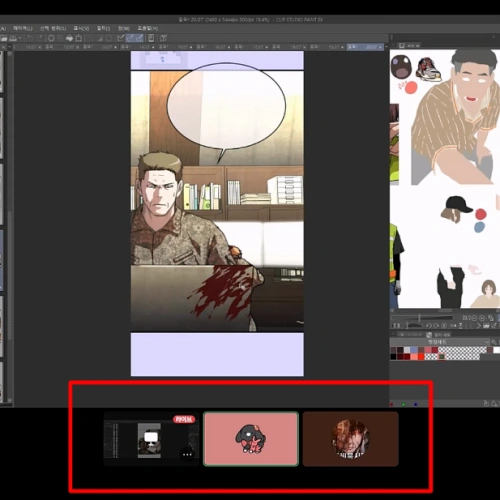The image size is (500, 500).
Task: Open the color set name dropdown
Action: (440, 342)
